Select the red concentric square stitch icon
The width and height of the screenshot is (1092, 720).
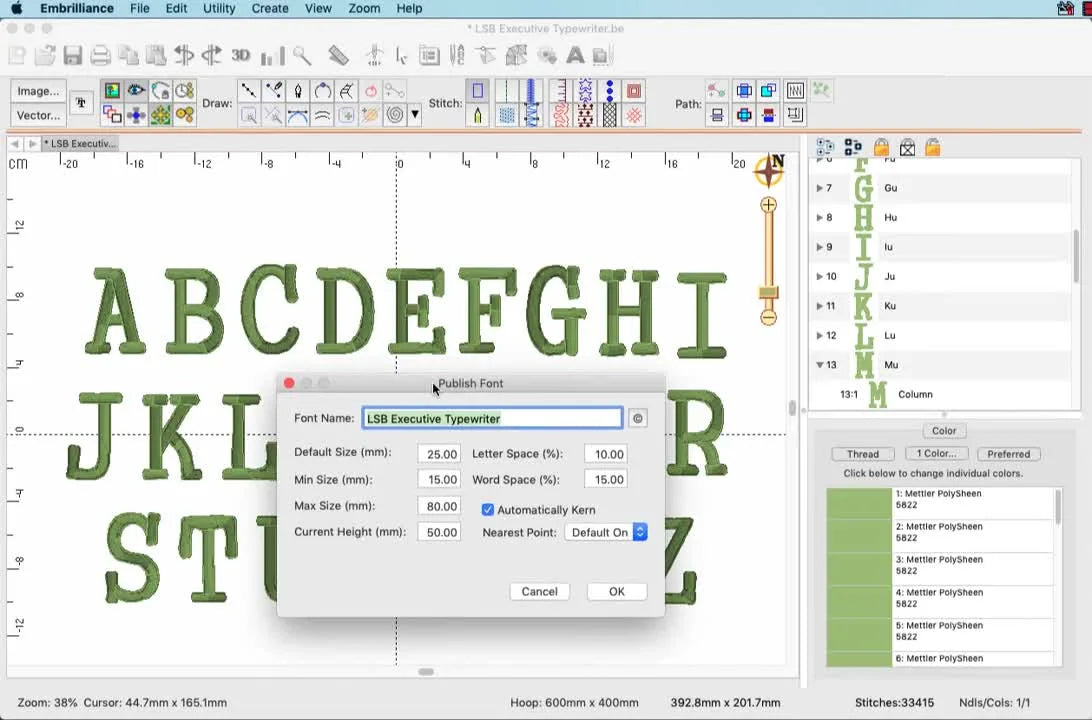pos(634,91)
